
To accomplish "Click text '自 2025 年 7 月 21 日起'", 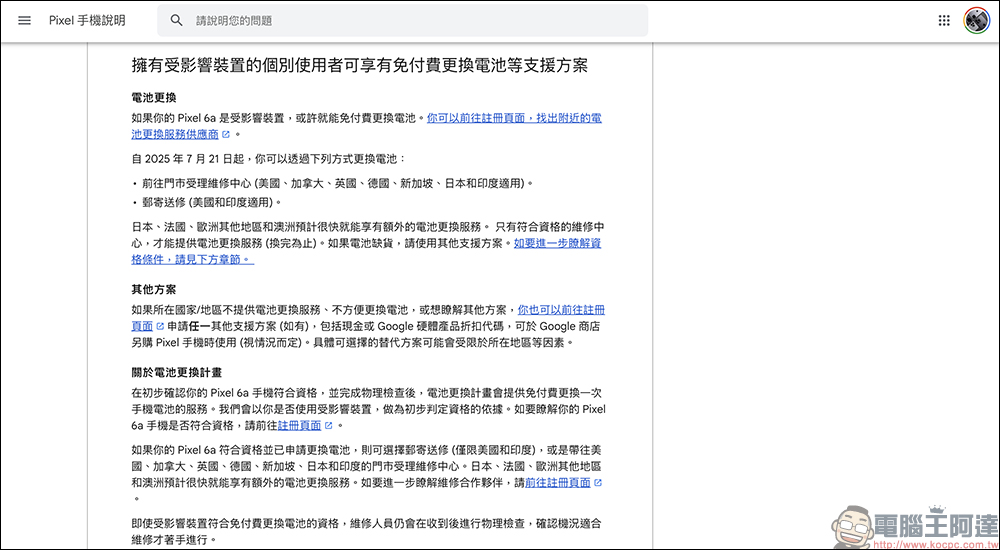I will pyautogui.click(x=189, y=158).
